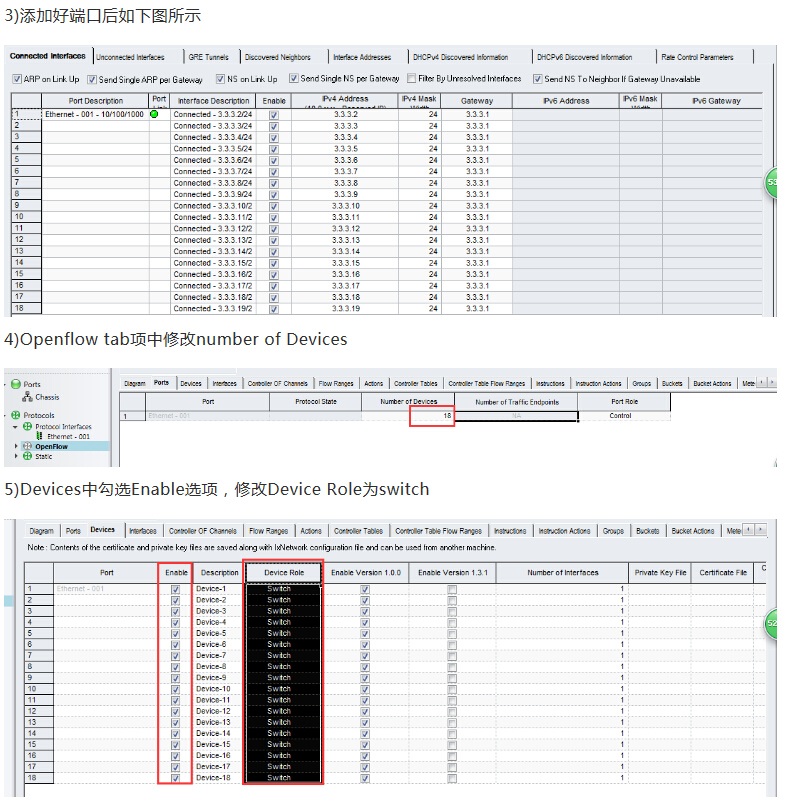Select the Chassis tree item
The image size is (787, 805).
click(47, 397)
